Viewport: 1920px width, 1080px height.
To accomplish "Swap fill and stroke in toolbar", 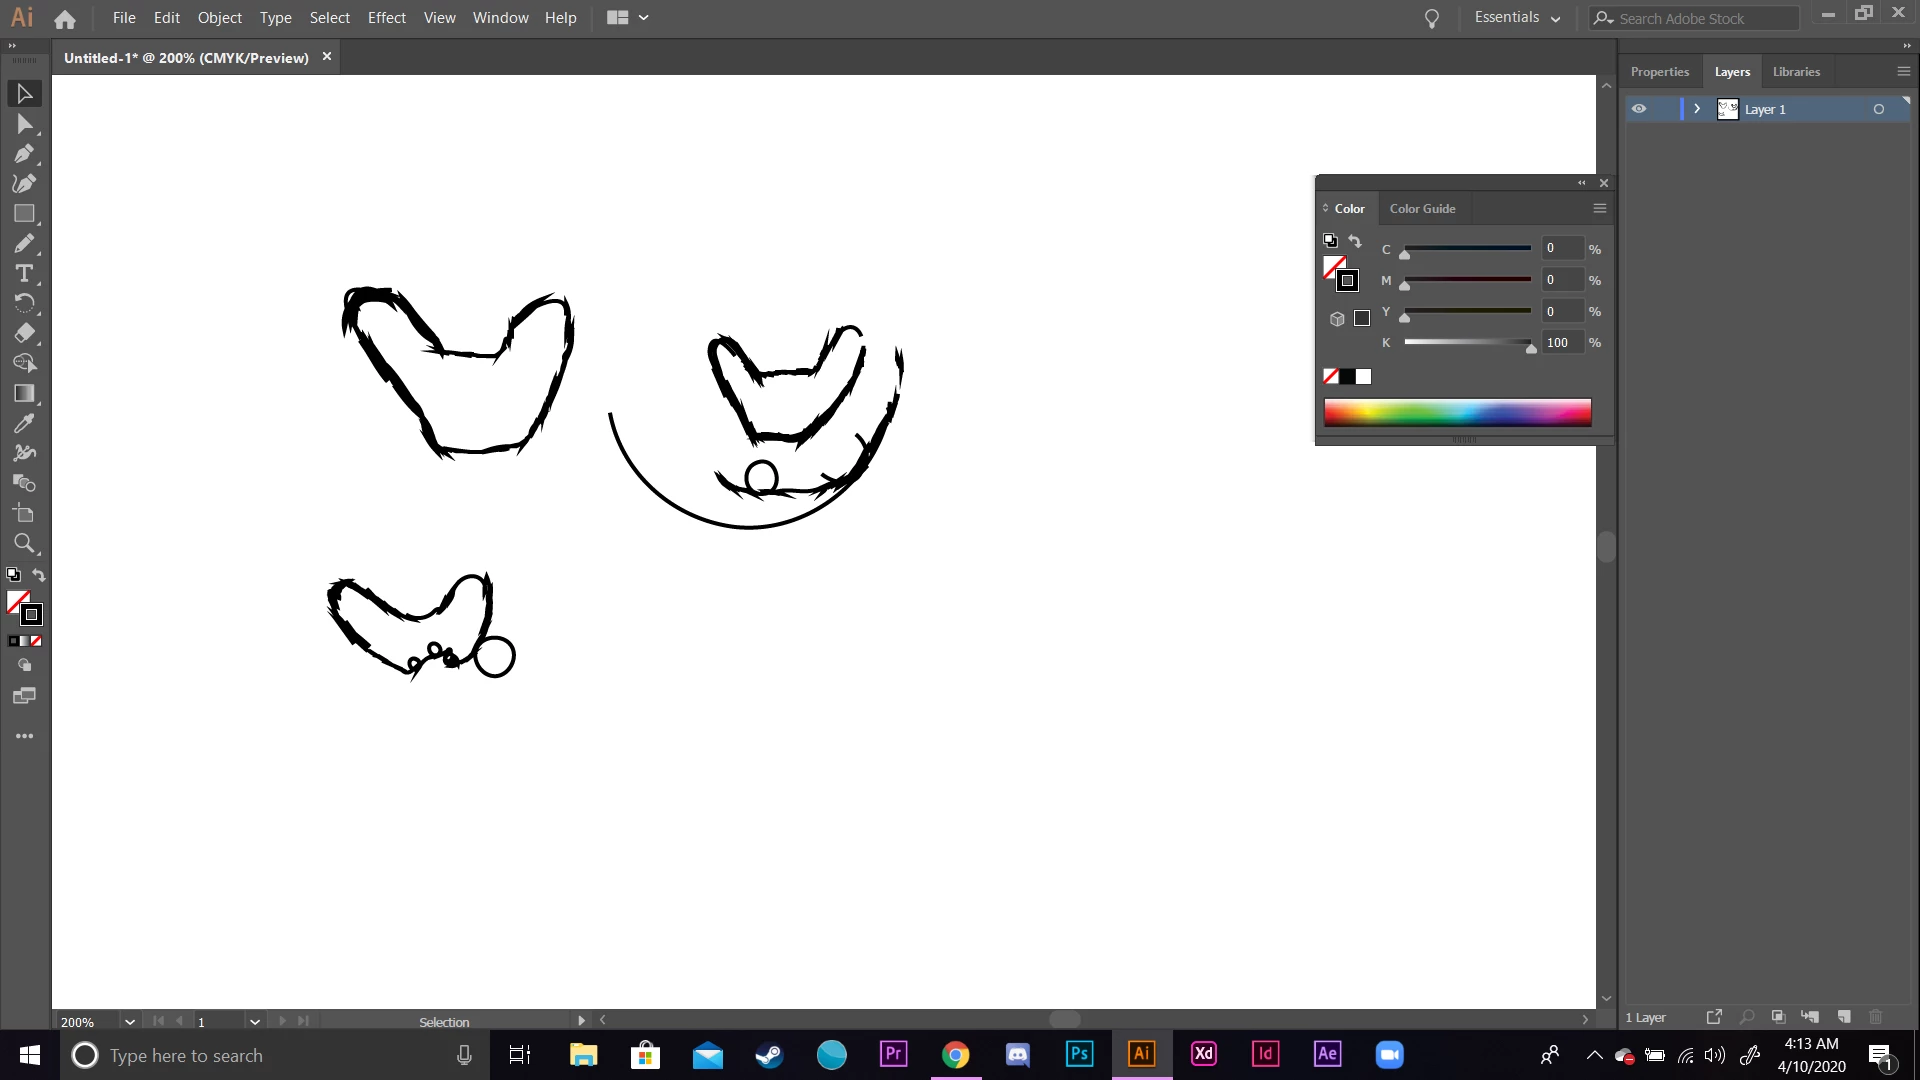I will point(39,575).
